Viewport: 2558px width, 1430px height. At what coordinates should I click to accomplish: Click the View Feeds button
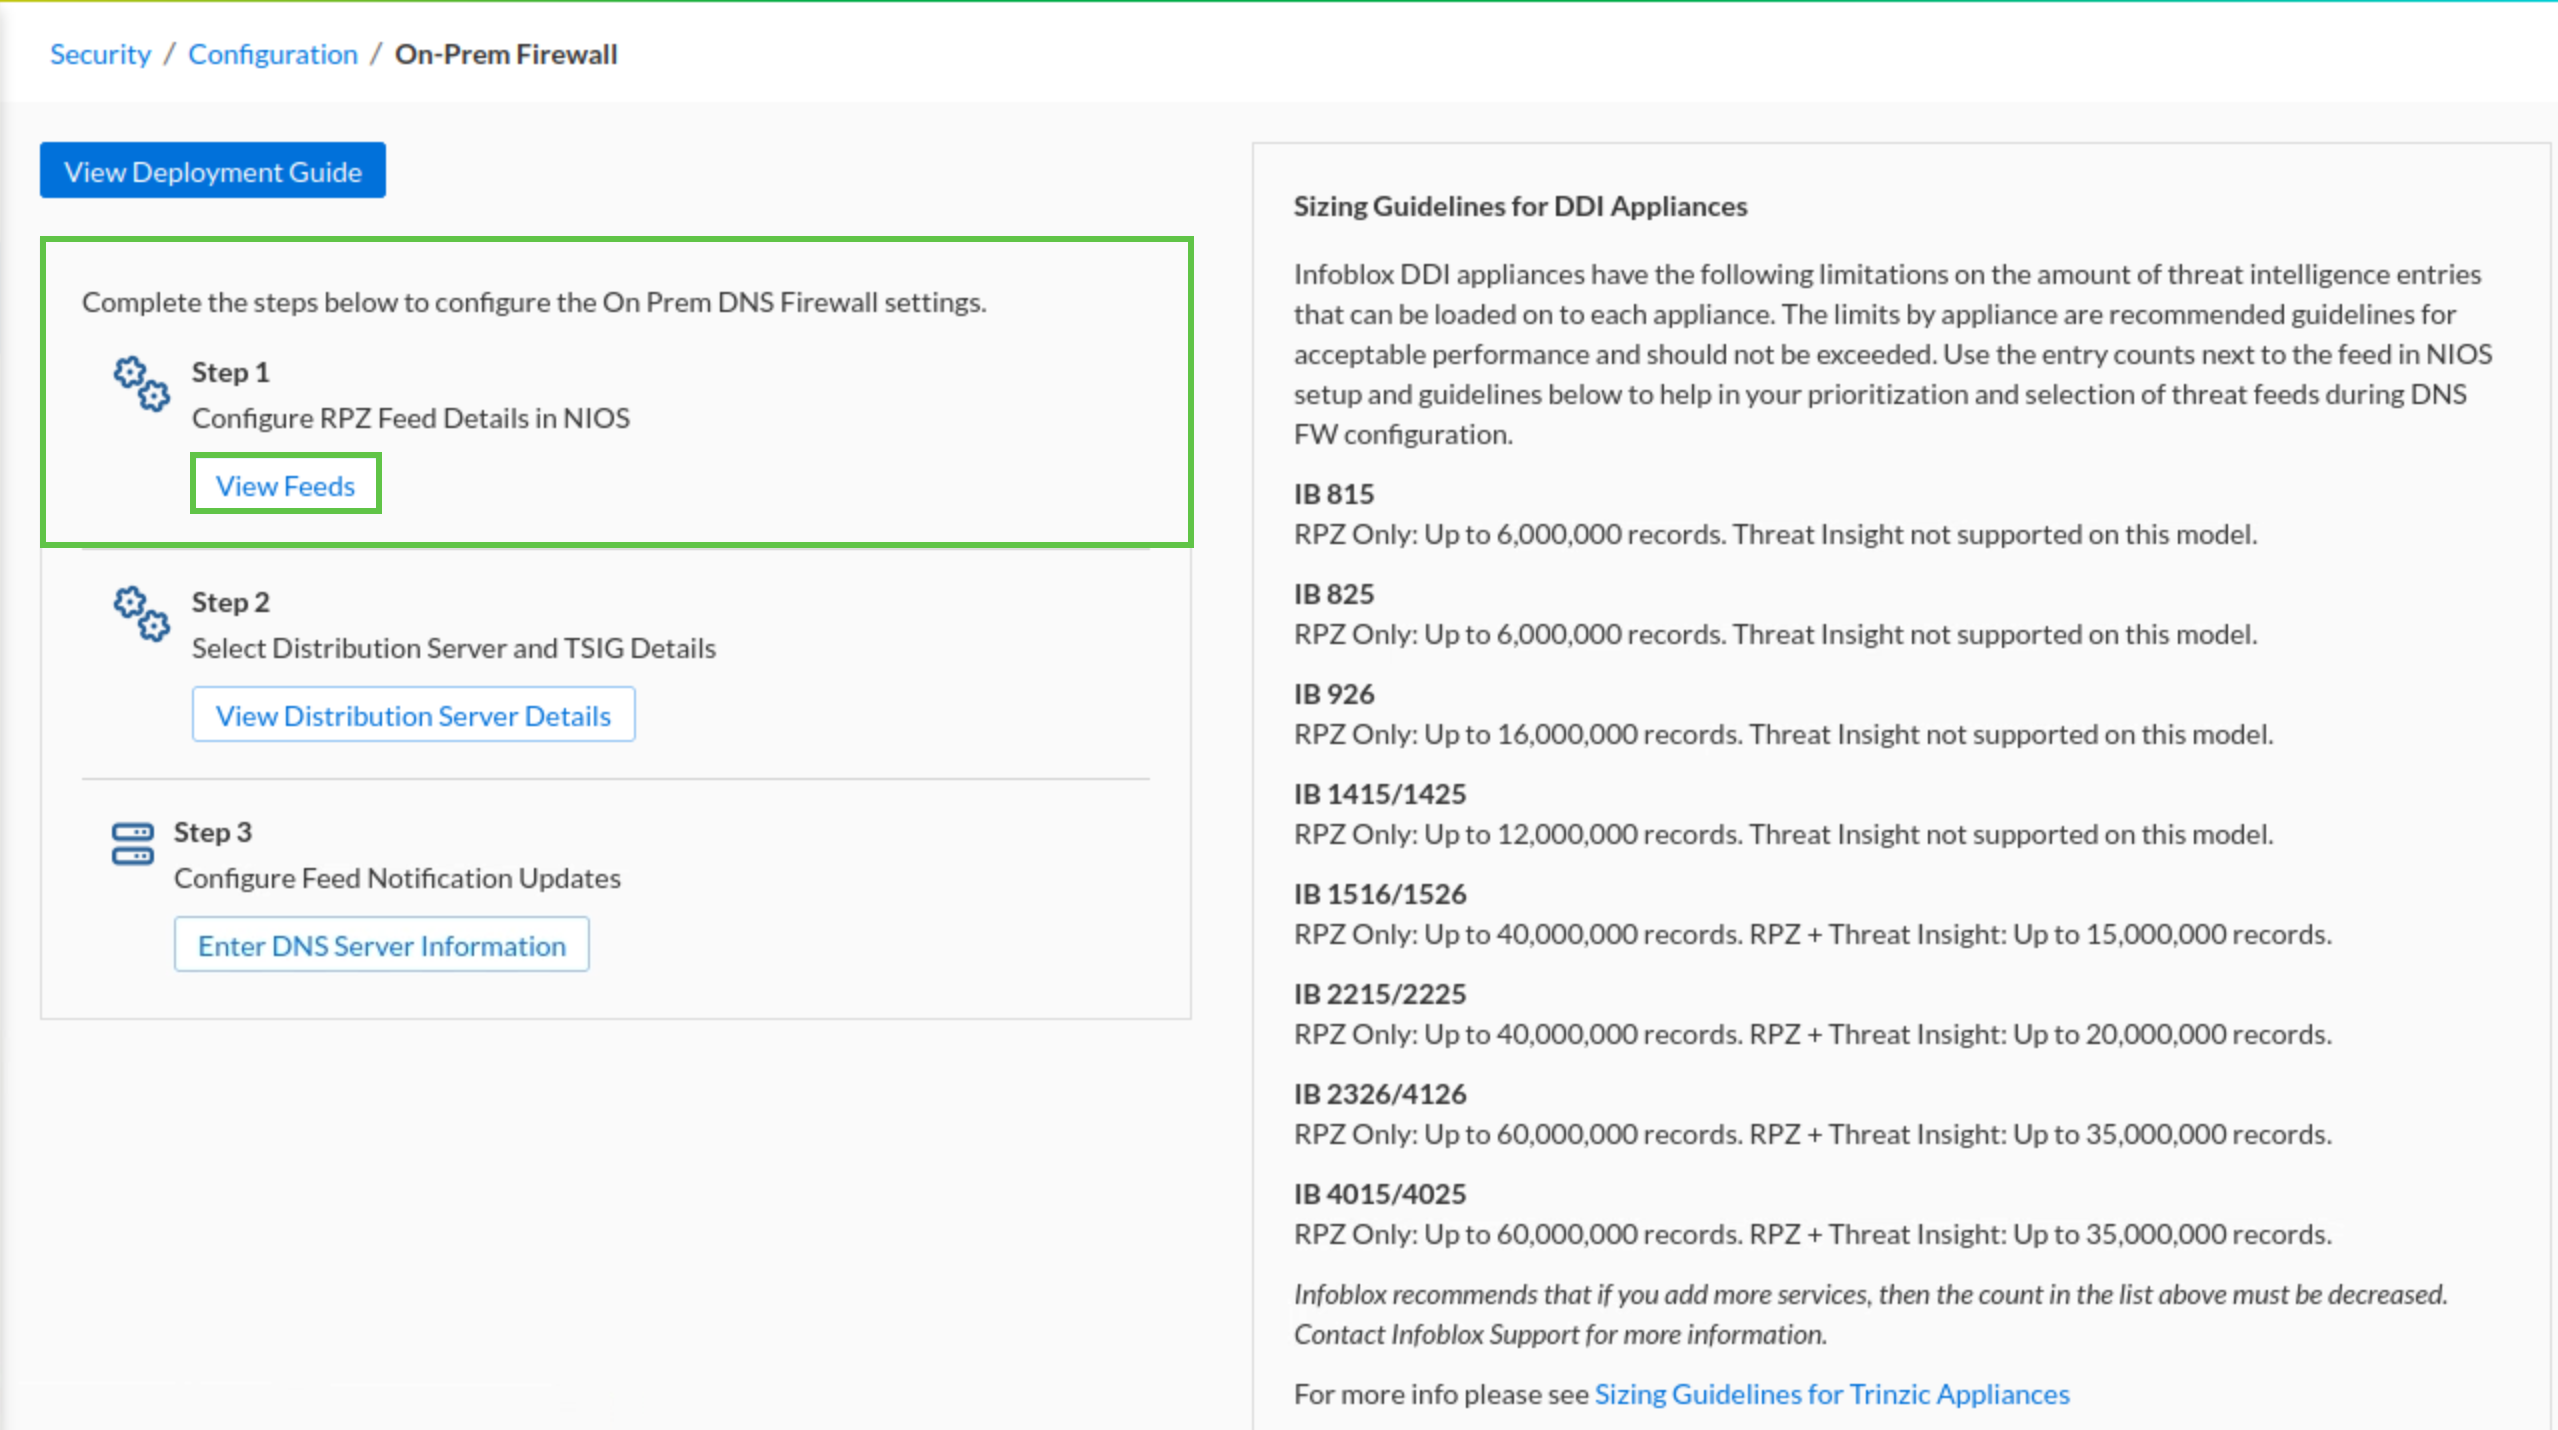286,485
